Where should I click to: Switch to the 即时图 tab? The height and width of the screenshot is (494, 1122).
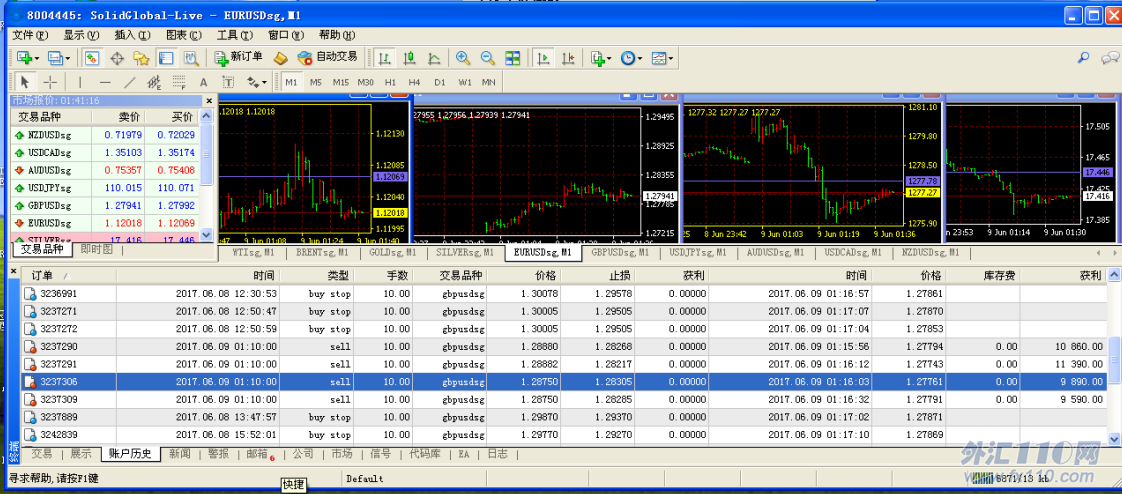[97, 249]
